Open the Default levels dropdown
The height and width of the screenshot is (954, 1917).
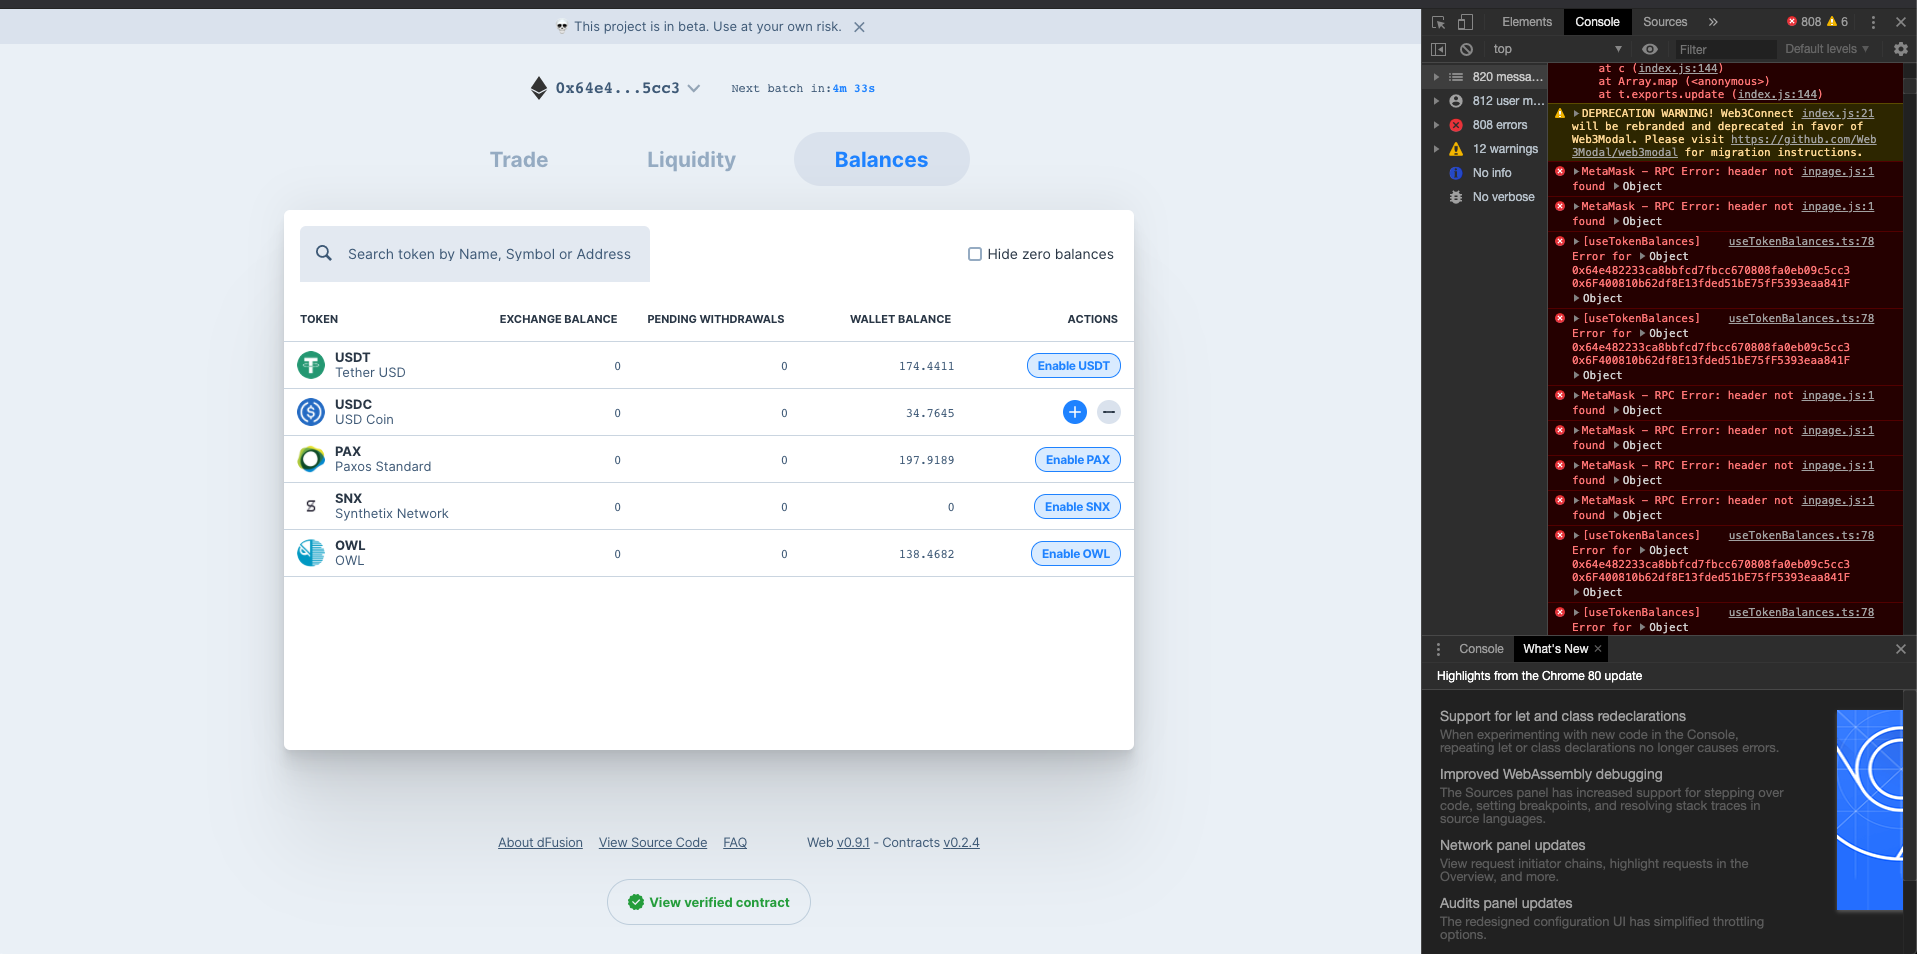point(1827,48)
